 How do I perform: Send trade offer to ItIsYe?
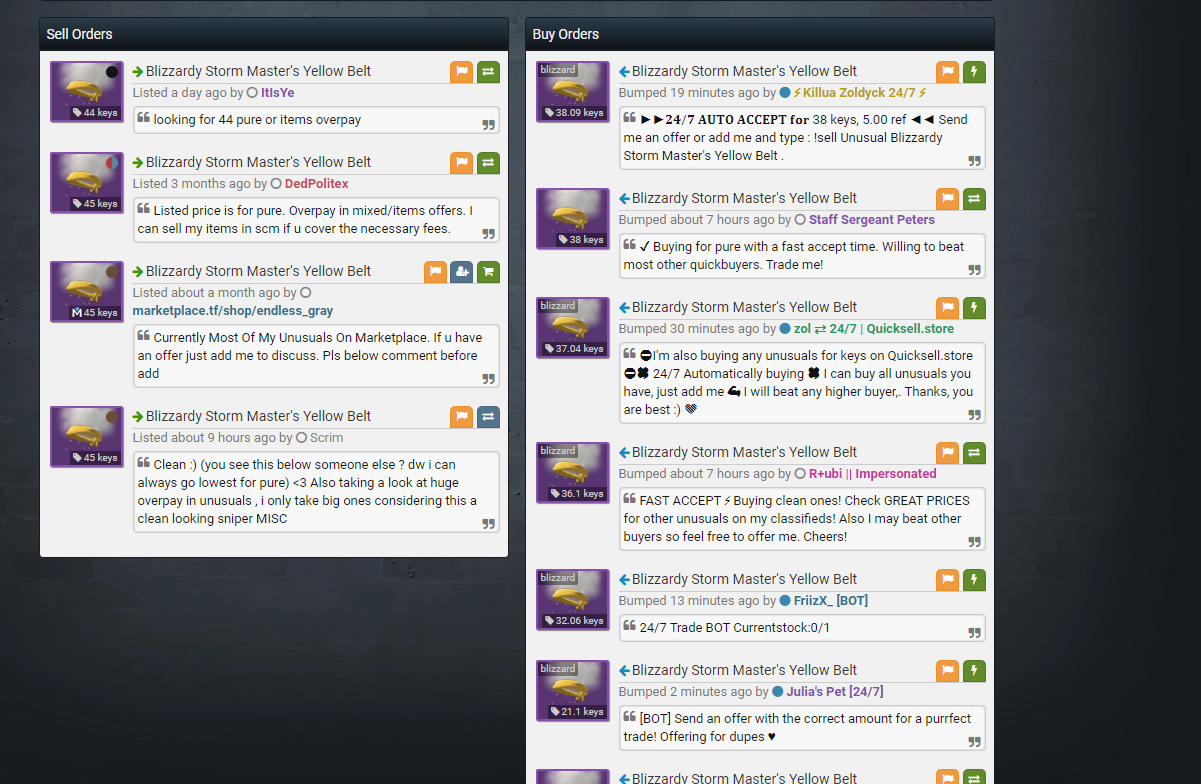point(488,72)
